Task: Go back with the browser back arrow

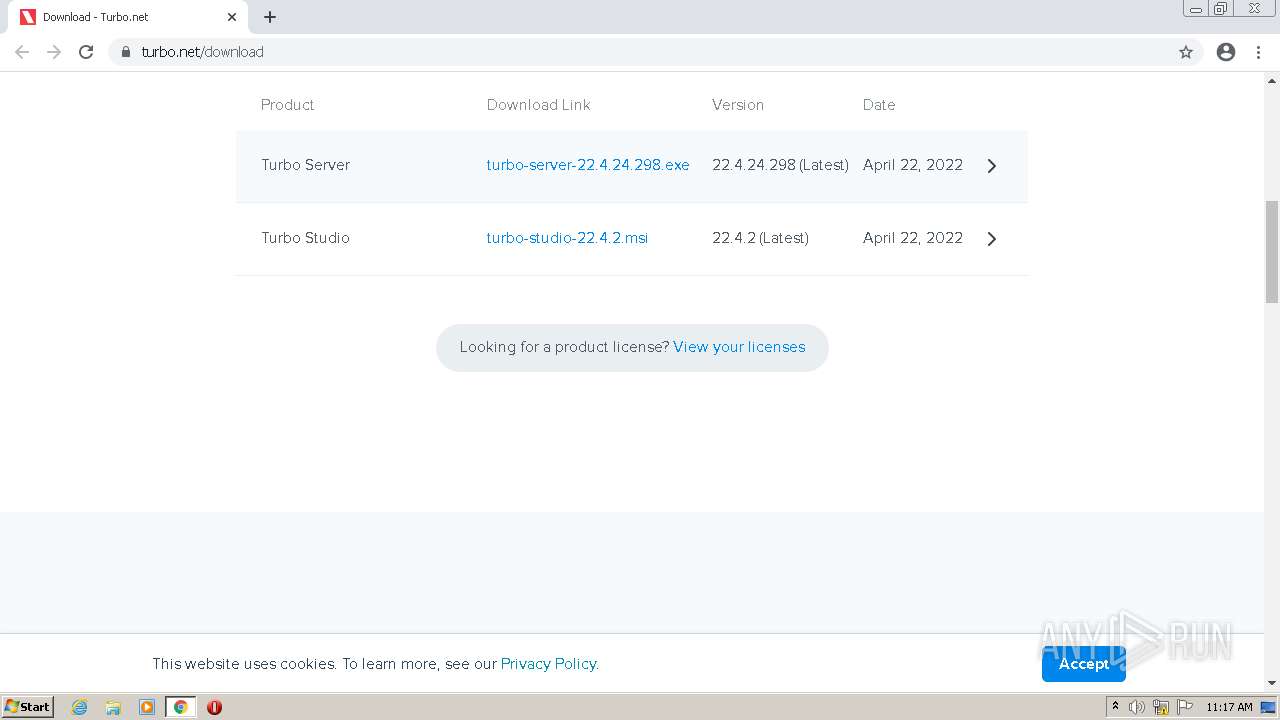Action: (22, 52)
